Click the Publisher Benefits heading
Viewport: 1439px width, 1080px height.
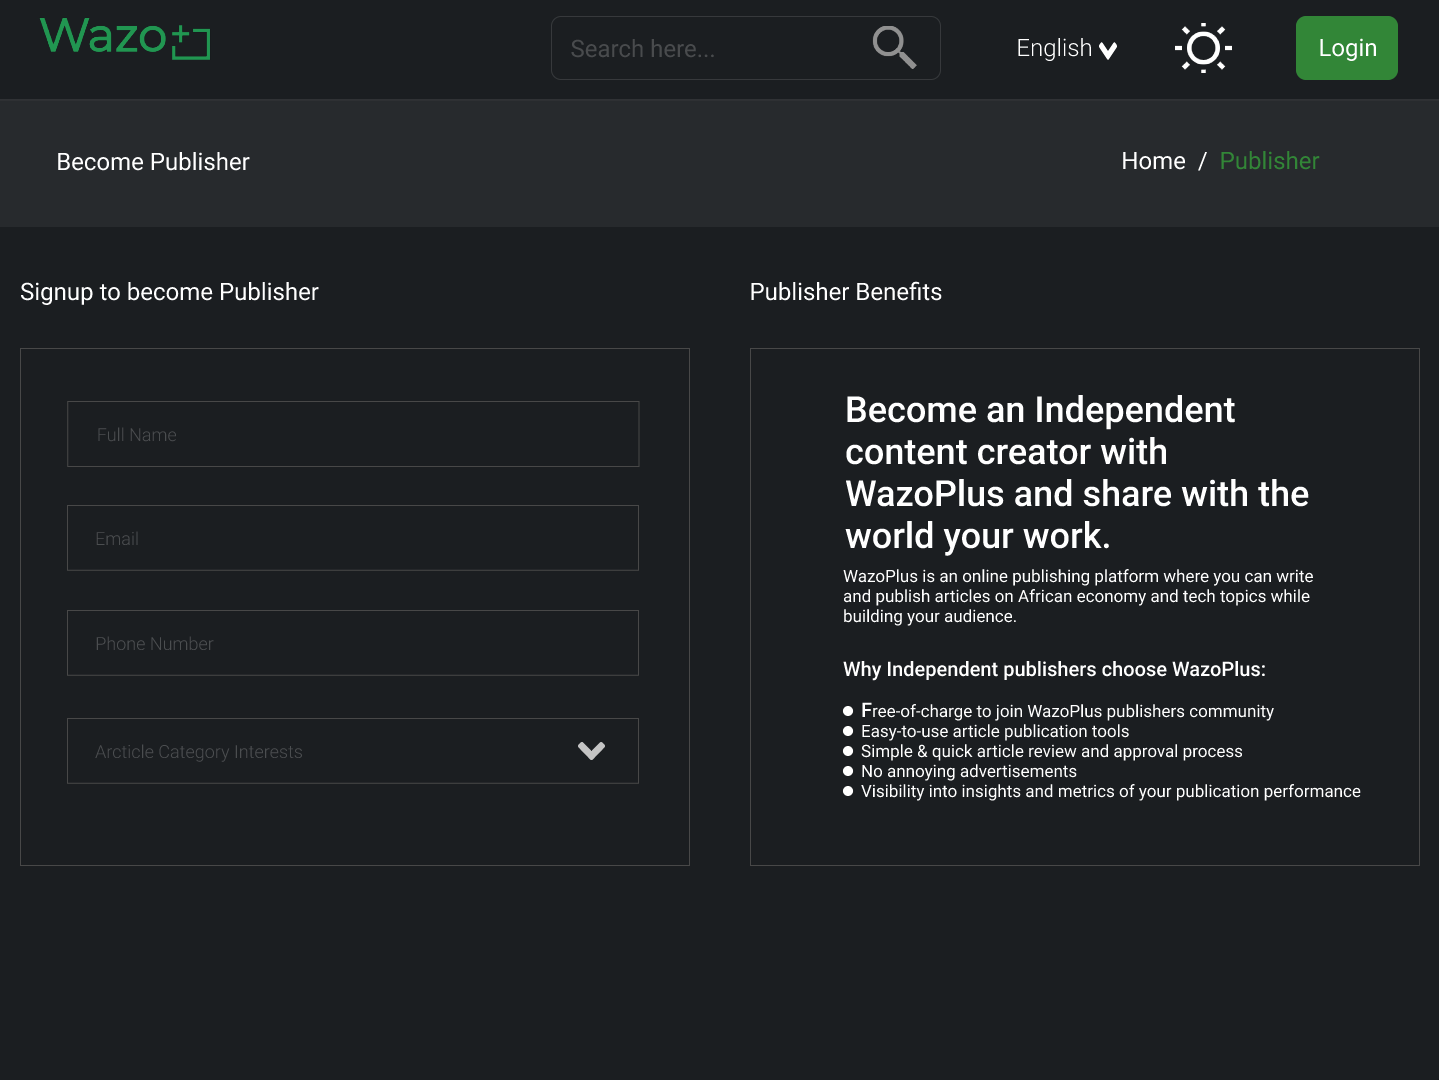click(x=845, y=292)
